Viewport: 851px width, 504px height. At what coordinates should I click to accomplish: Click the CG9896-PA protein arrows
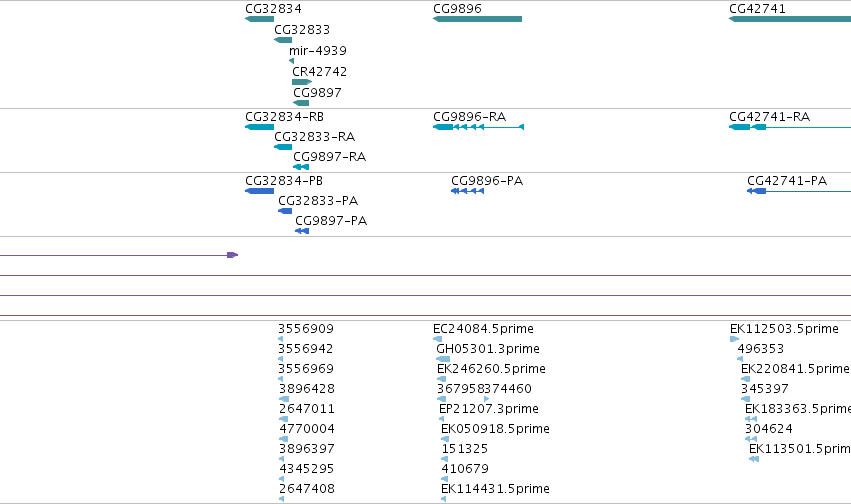(x=467, y=191)
